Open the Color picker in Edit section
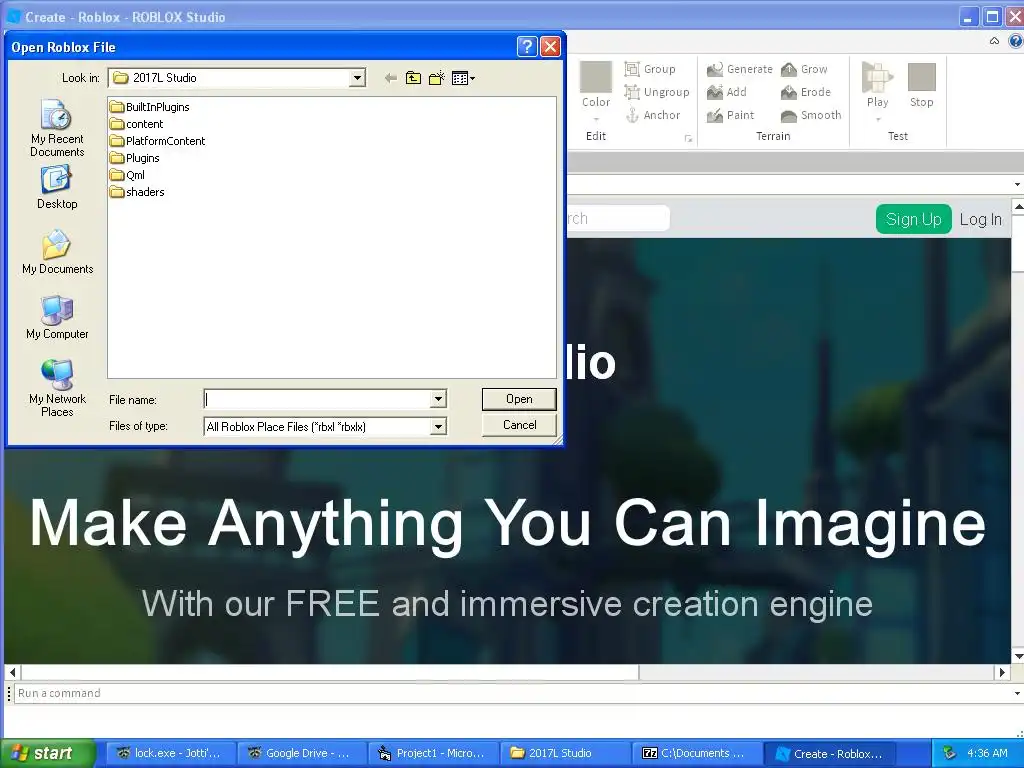1024x768 pixels. tap(596, 90)
